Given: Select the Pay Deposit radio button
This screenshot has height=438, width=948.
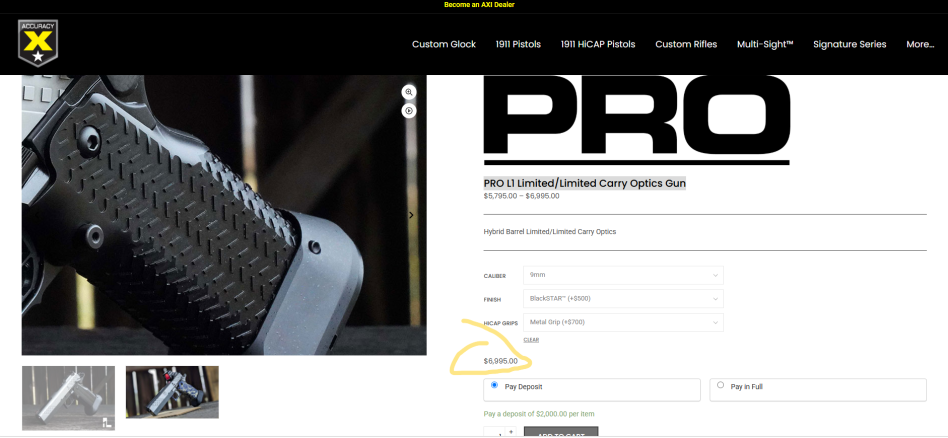Looking at the screenshot, I should tap(495, 385).
